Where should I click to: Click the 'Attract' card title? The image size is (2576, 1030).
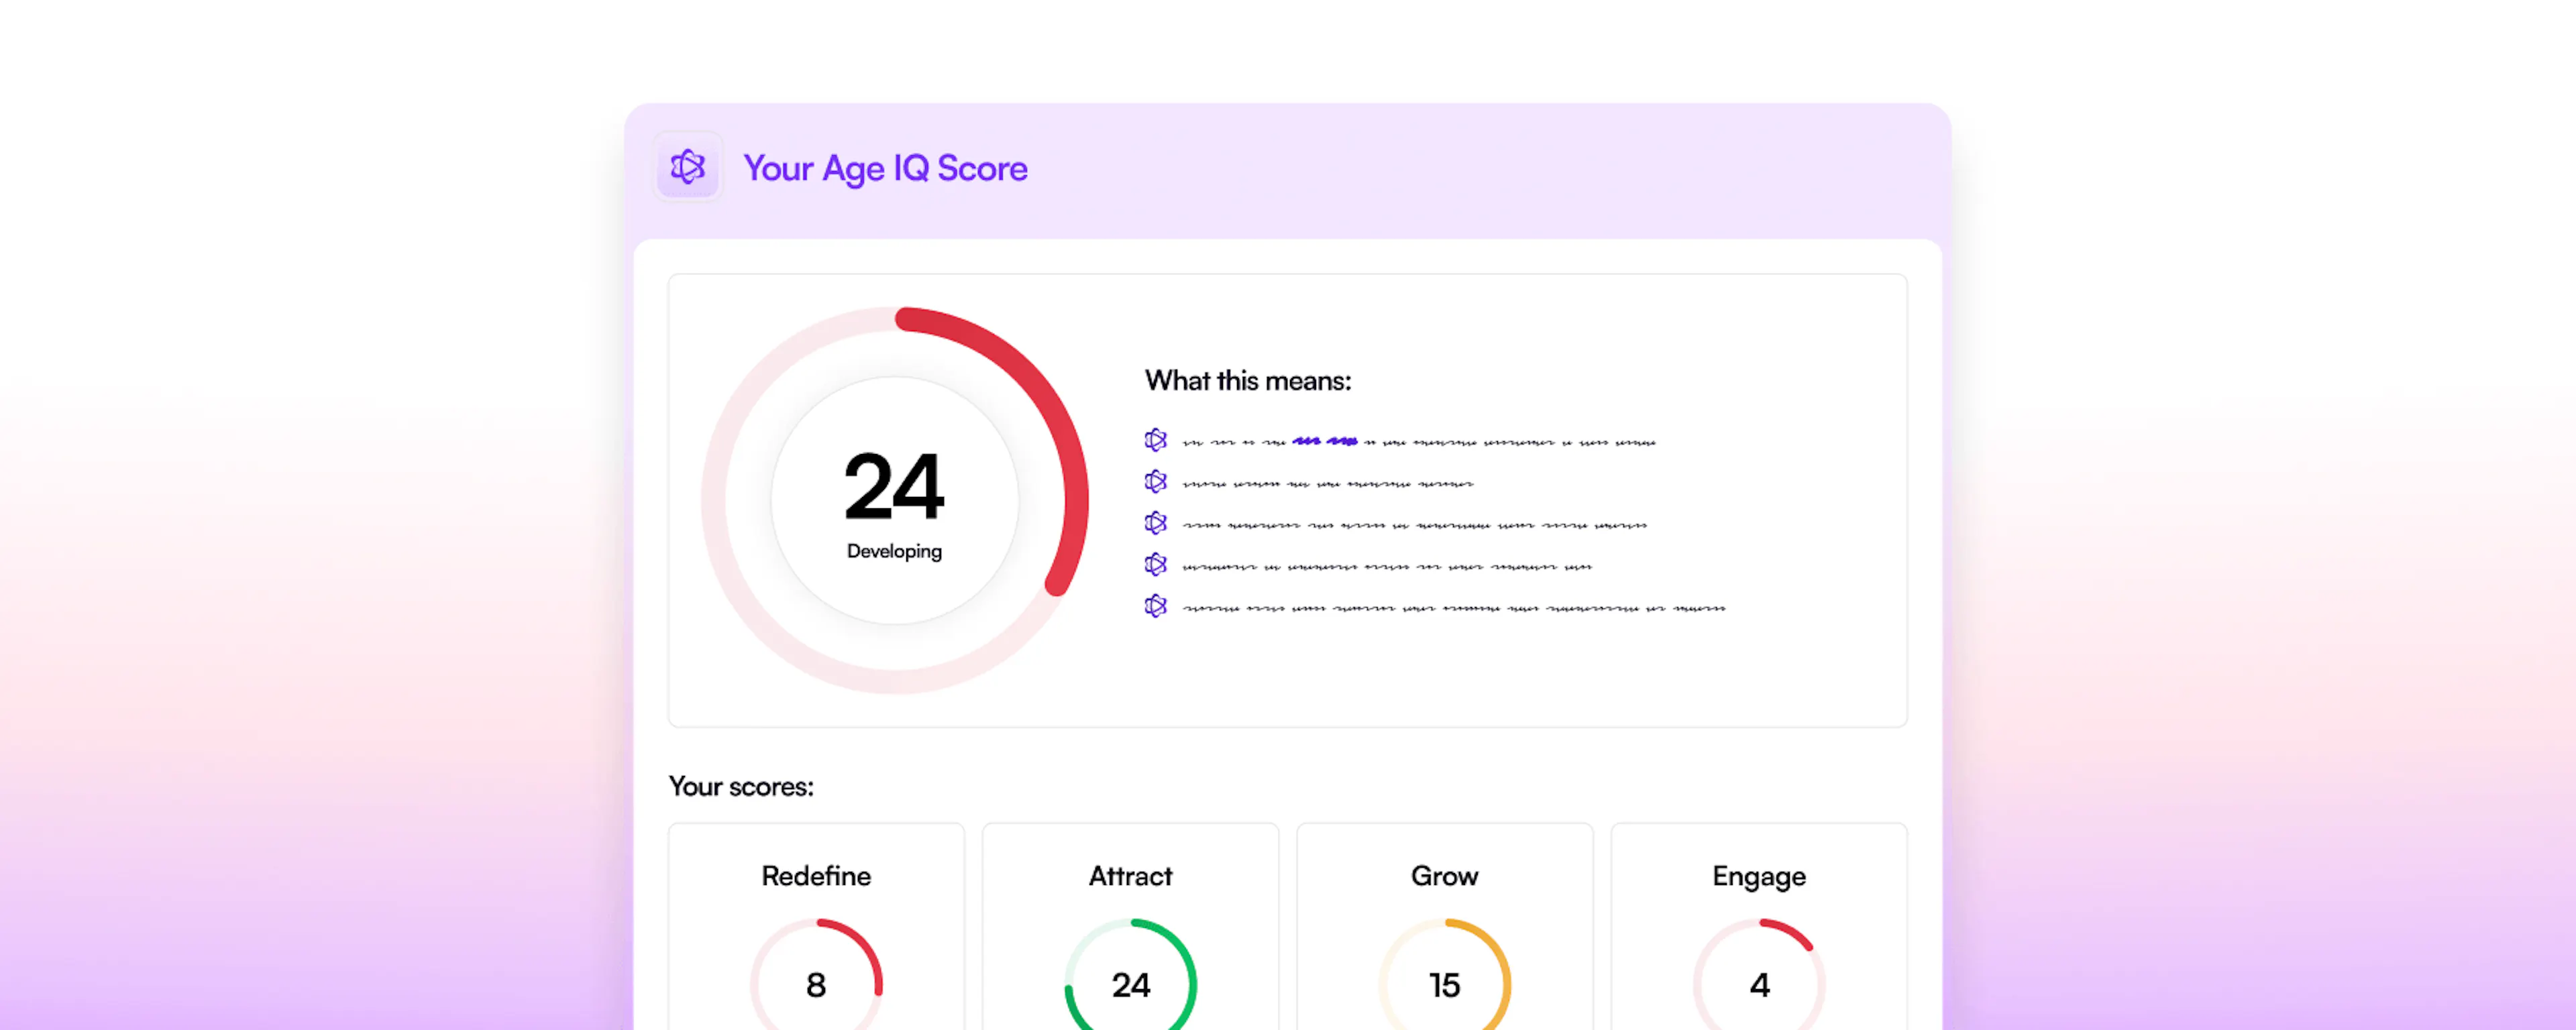(x=1130, y=876)
